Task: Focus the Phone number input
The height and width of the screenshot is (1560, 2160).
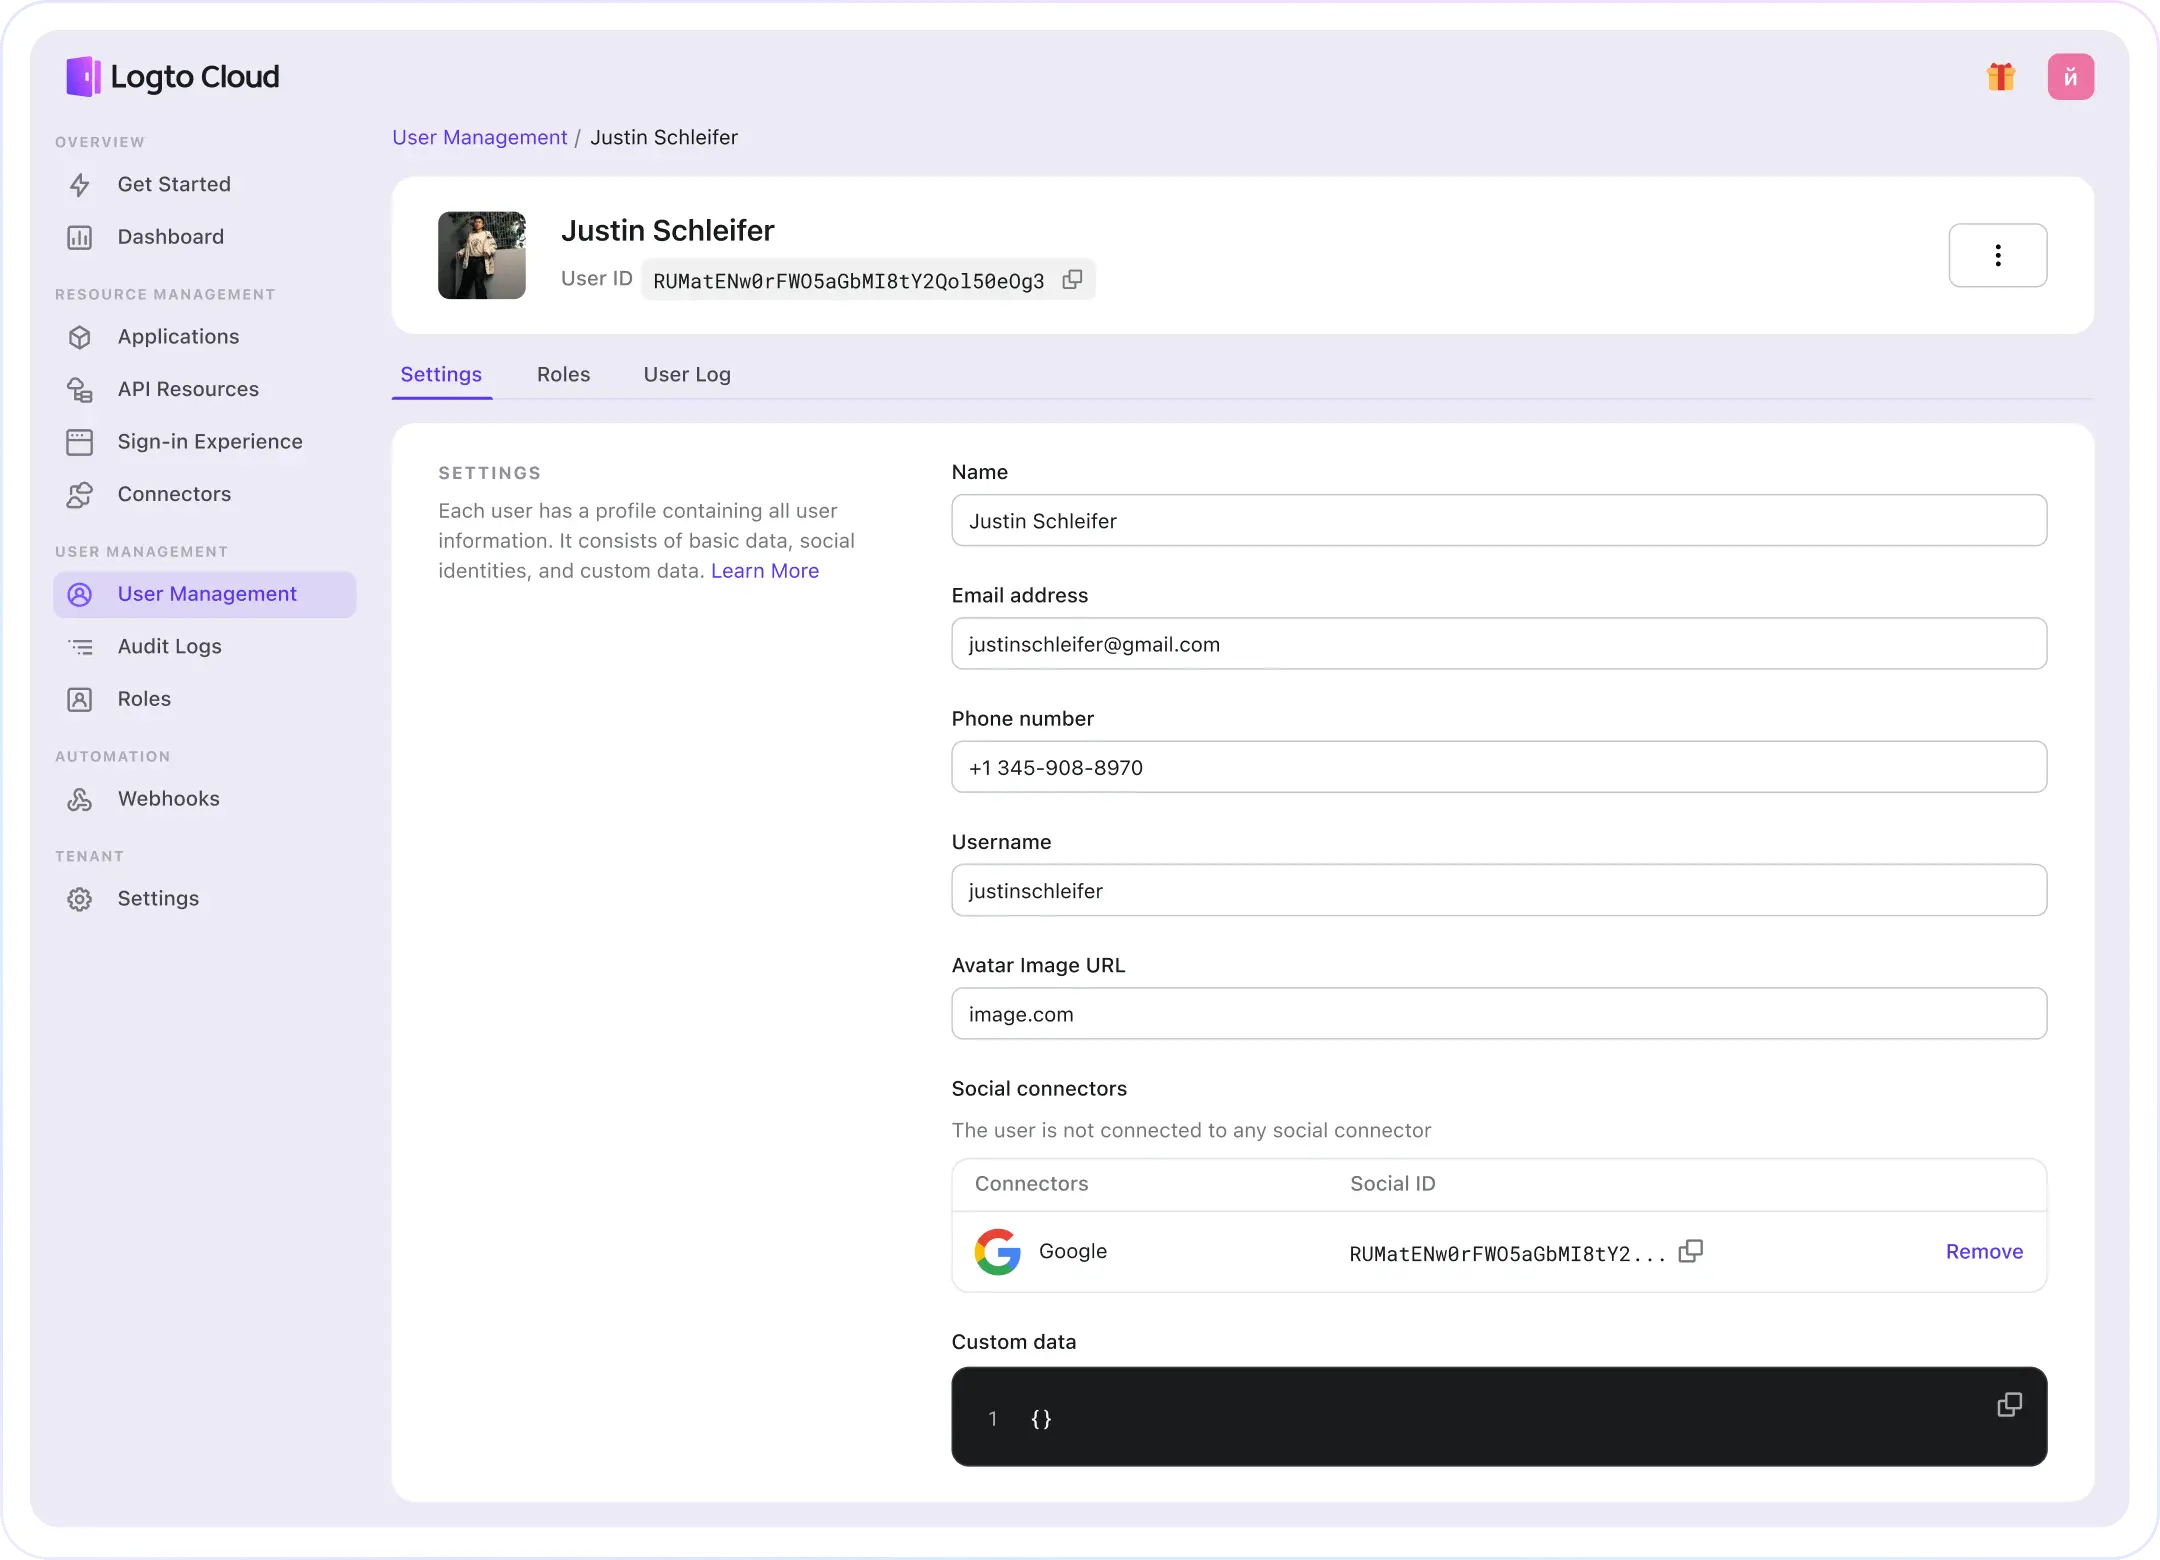Action: [1498, 767]
